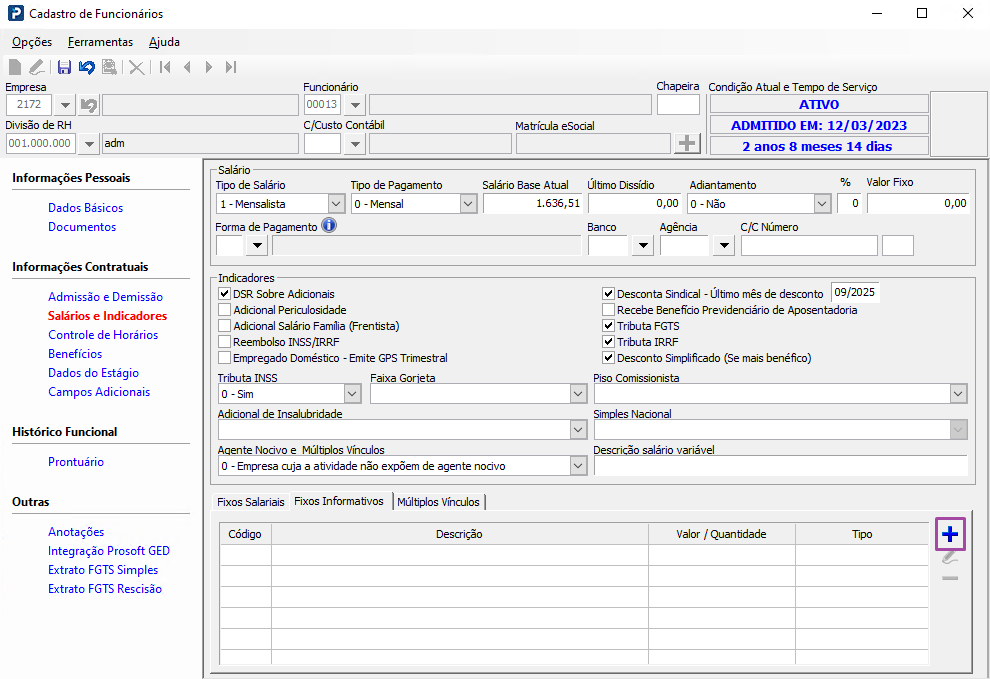Click the New record toolbar icon
Screen dimensions: 990x679
pyautogui.click(x=15, y=67)
